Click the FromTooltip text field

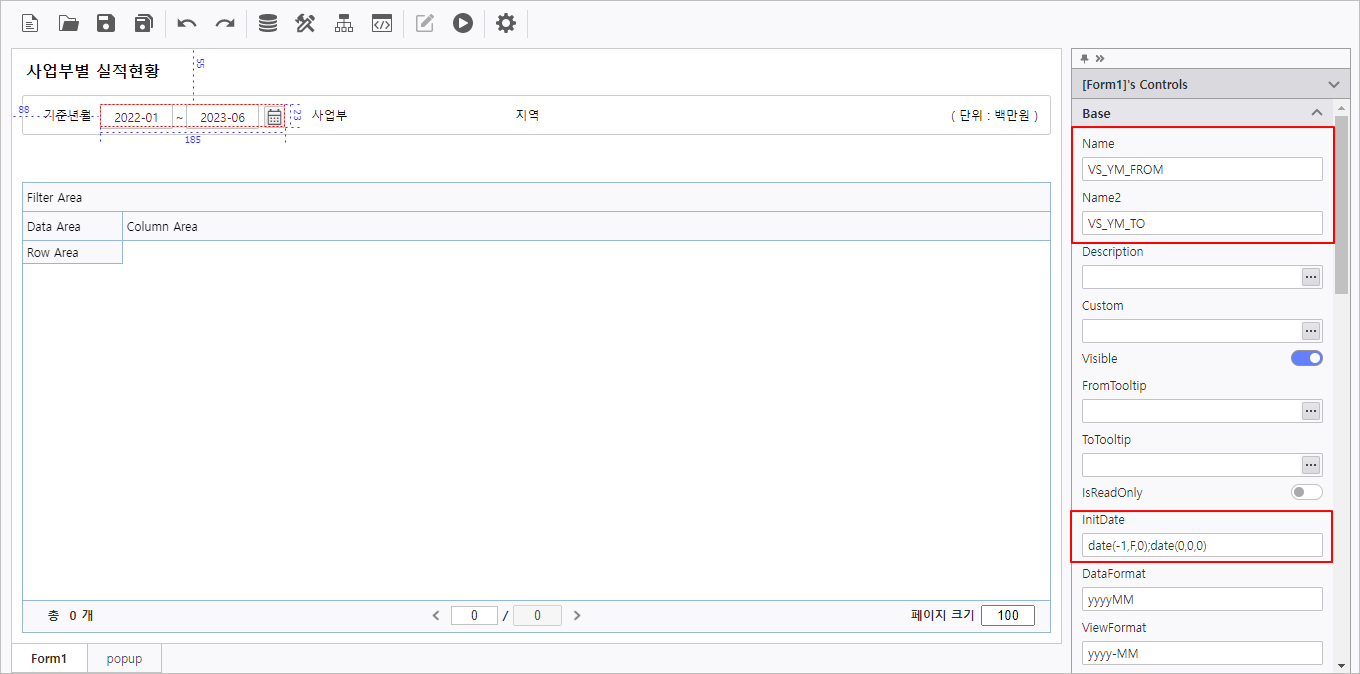(x=1191, y=411)
